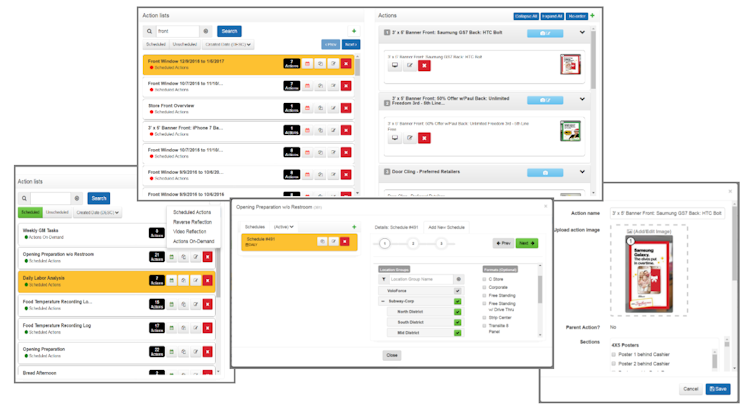This screenshot has width=750, height=410.
Task: Choose Reverse Reflection from popup menu
Action: (192, 222)
